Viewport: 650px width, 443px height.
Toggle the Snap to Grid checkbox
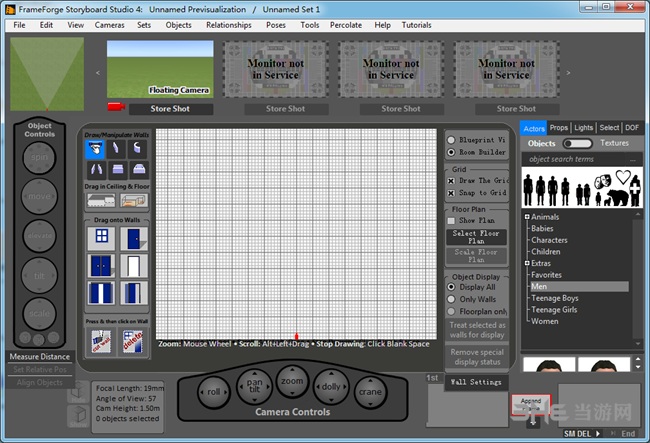pos(451,193)
